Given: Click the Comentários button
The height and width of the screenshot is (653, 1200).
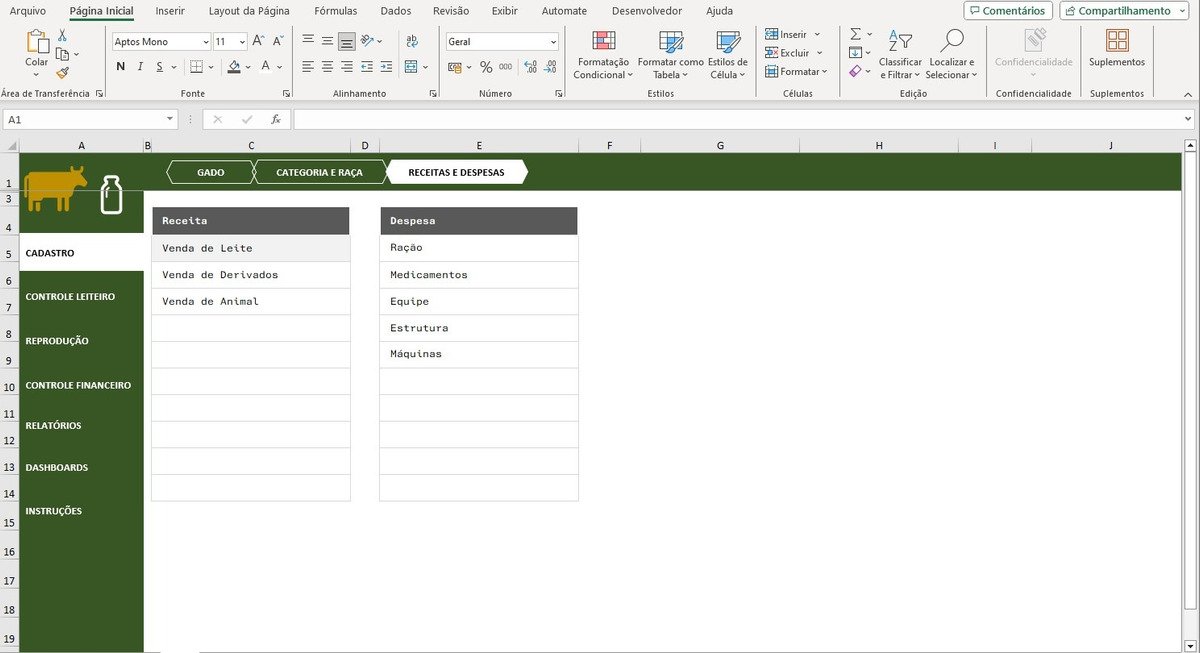Looking at the screenshot, I should [x=1008, y=11].
